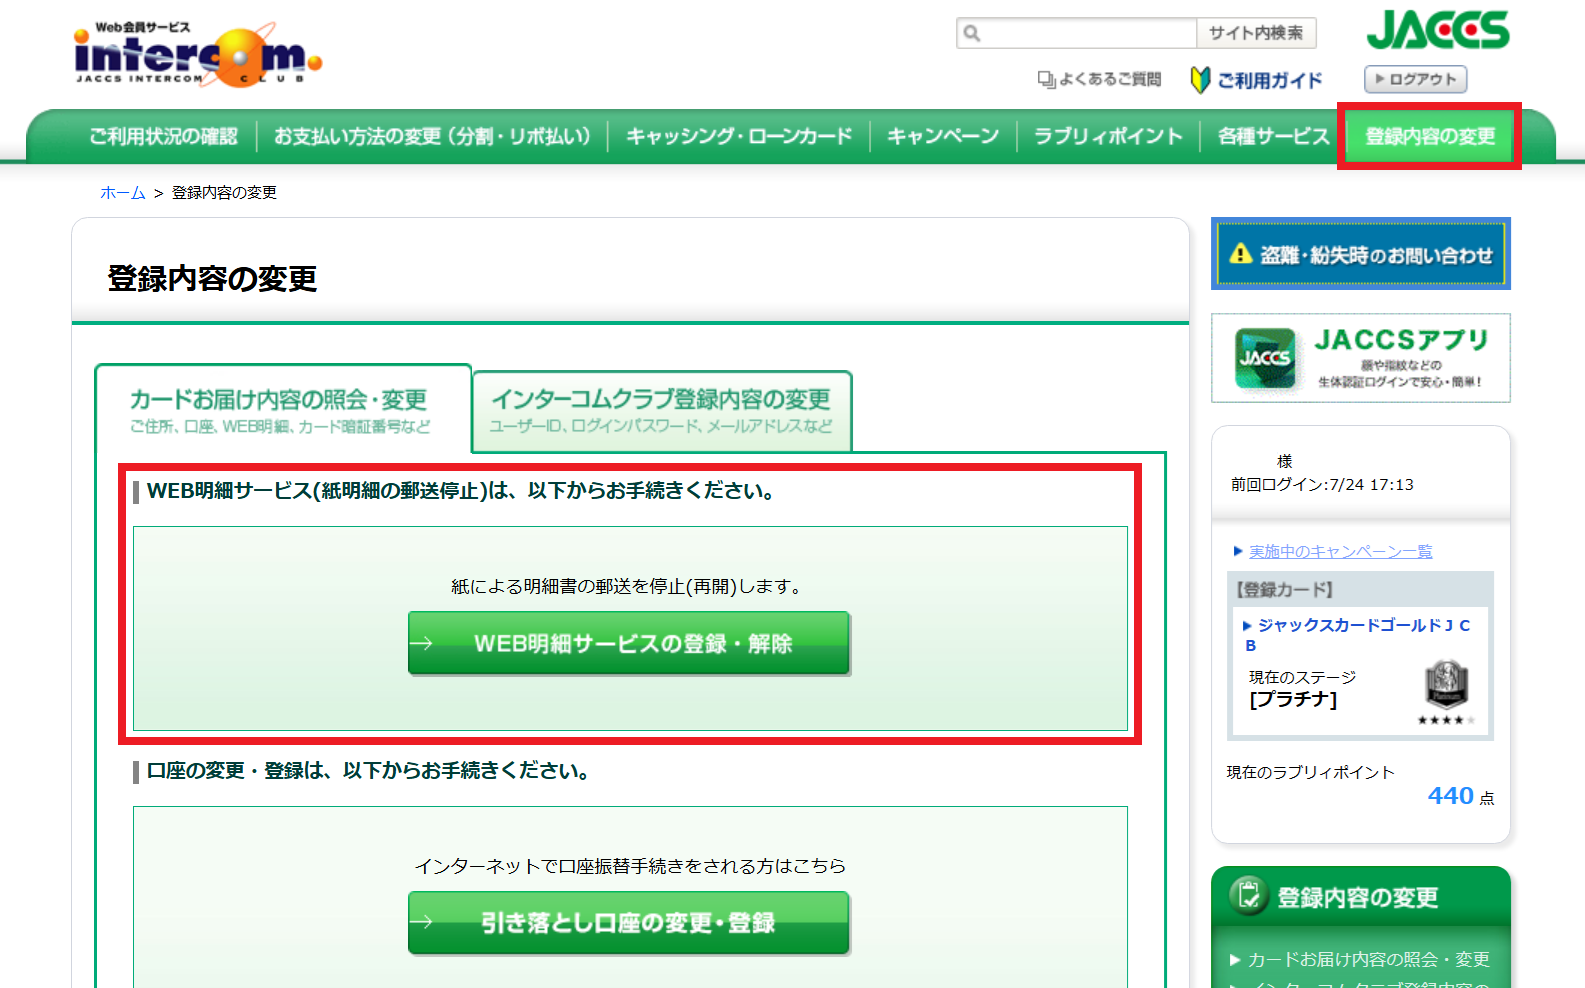
Task: Click the よくあるご質問 window icon
Action: point(1046,79)
